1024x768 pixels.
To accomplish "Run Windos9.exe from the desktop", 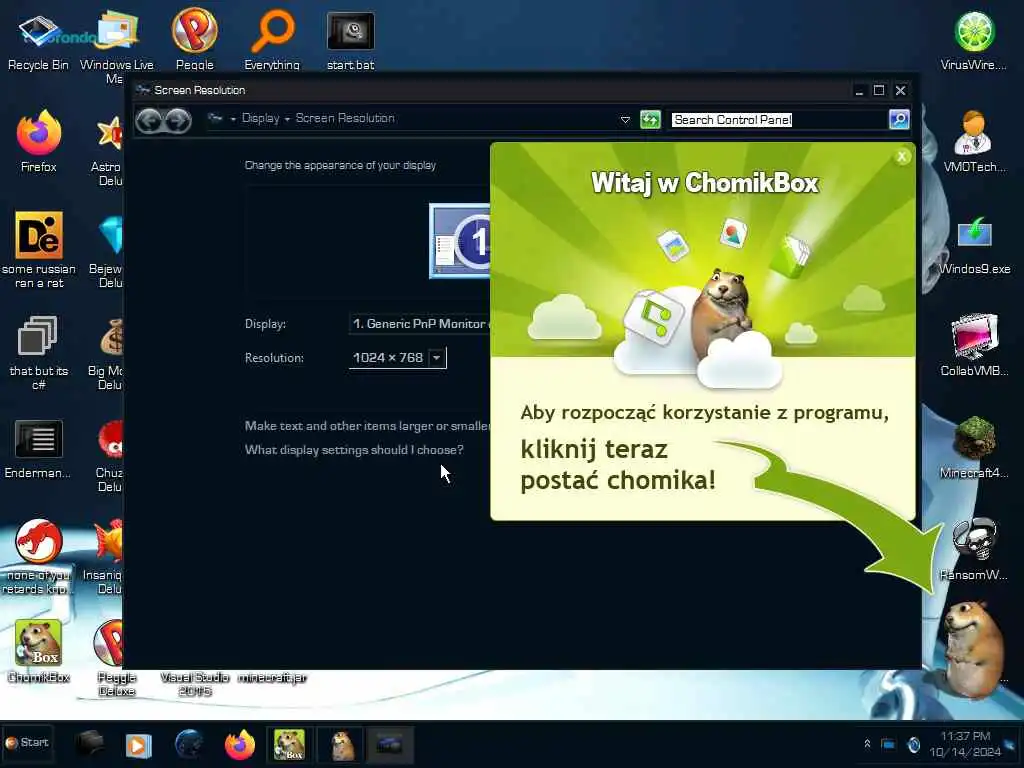I will pos(974,244).
